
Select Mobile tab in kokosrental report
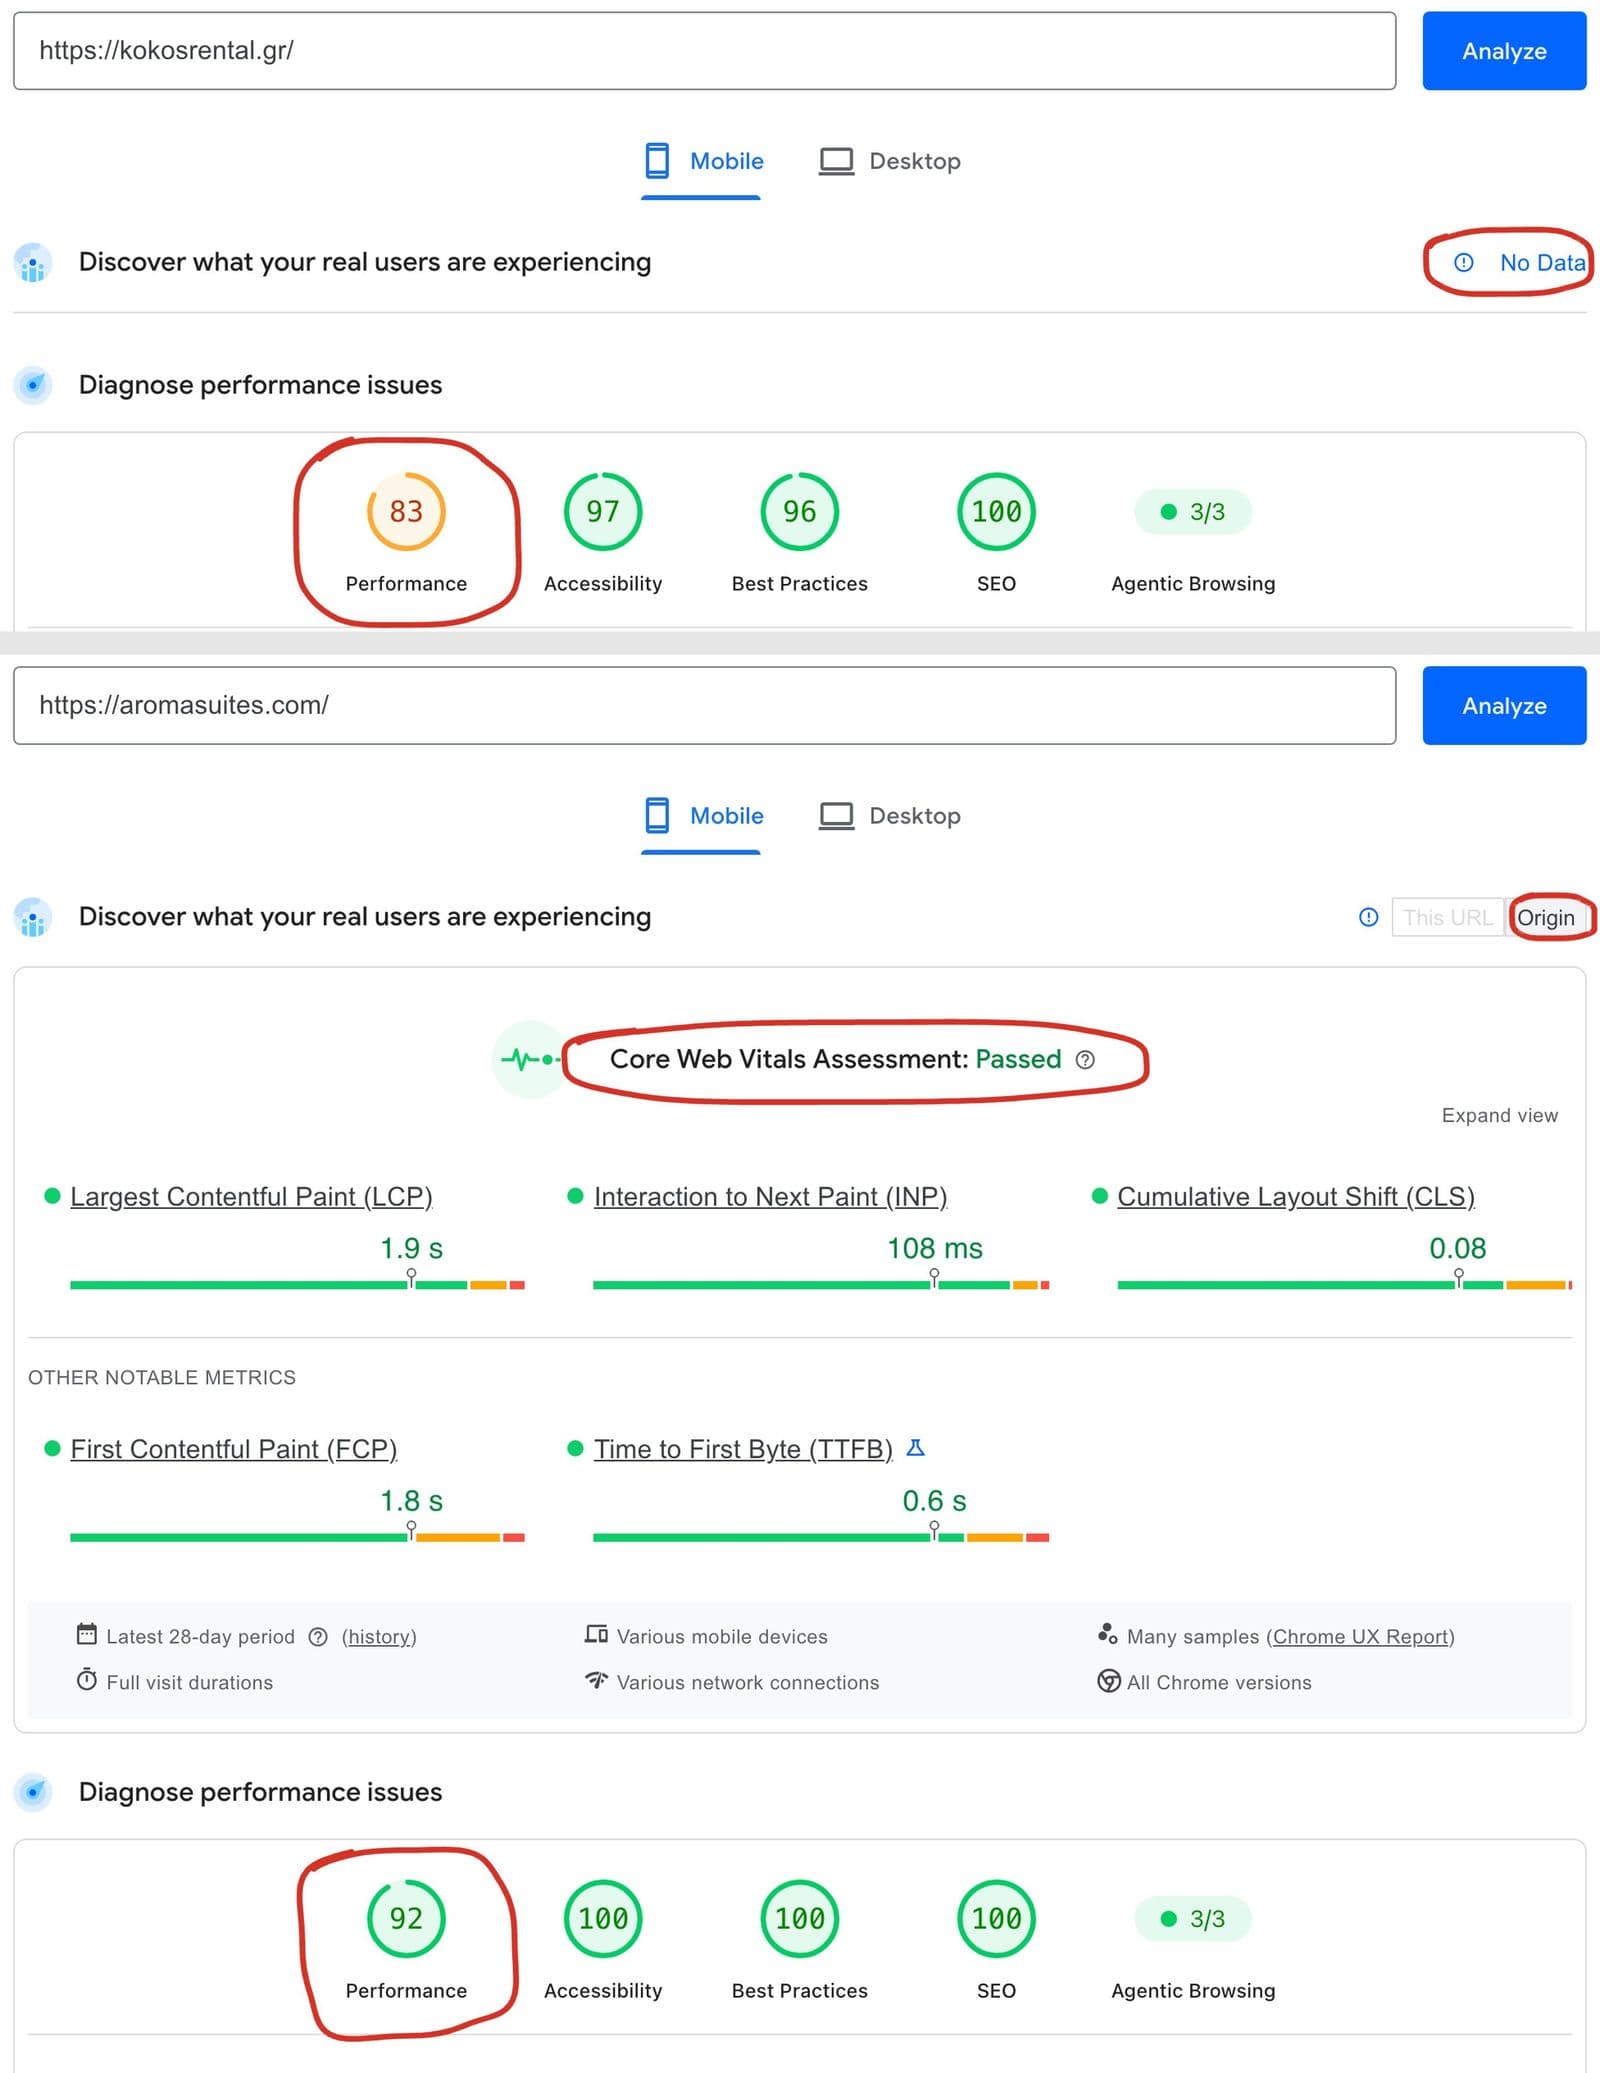[x=703, y=161]
